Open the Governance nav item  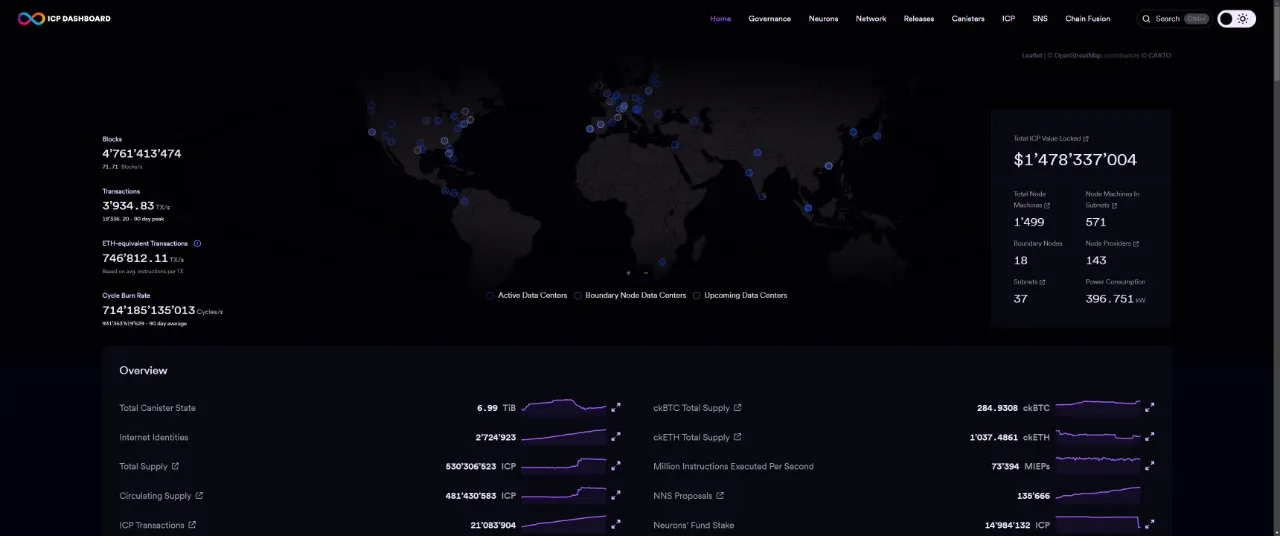point(769,18)
